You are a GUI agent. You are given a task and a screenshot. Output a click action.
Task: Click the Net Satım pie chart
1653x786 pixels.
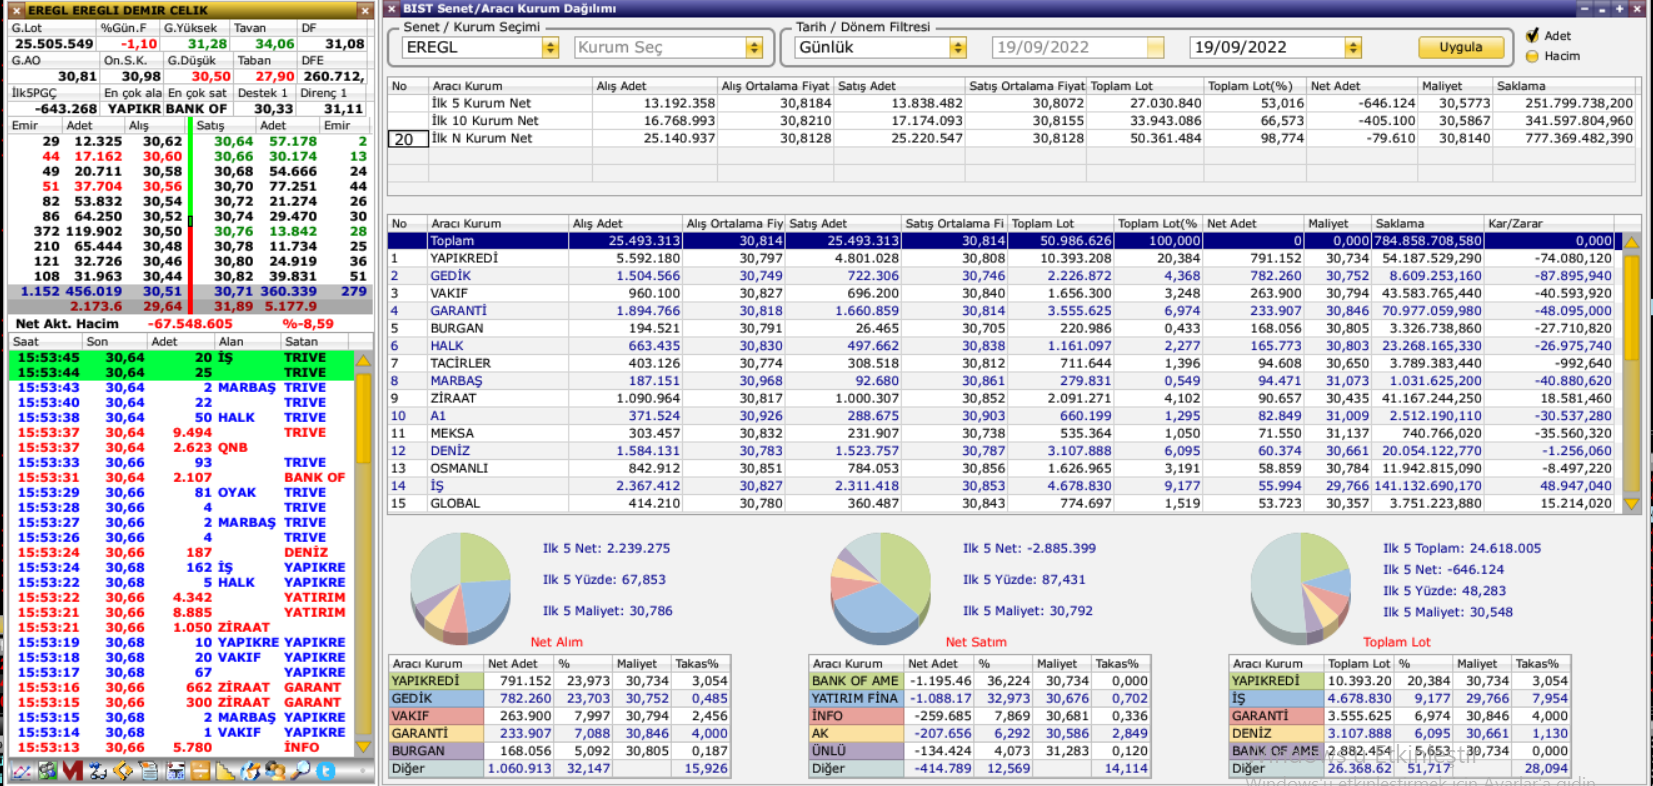(x=881, y=587)
